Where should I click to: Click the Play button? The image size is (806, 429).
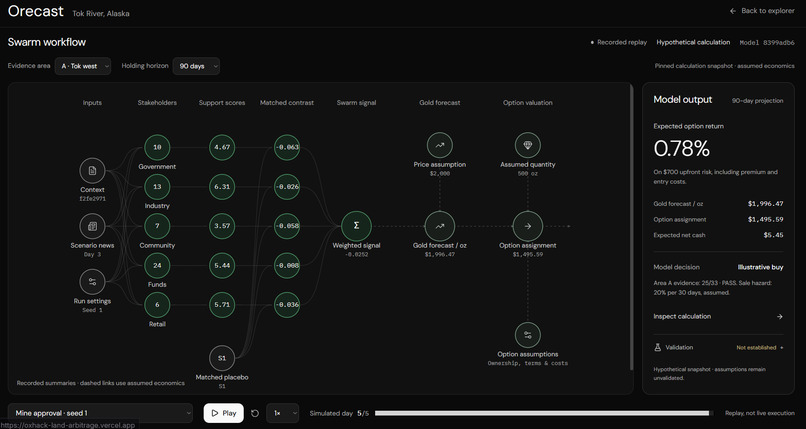(x=224, y=413)
